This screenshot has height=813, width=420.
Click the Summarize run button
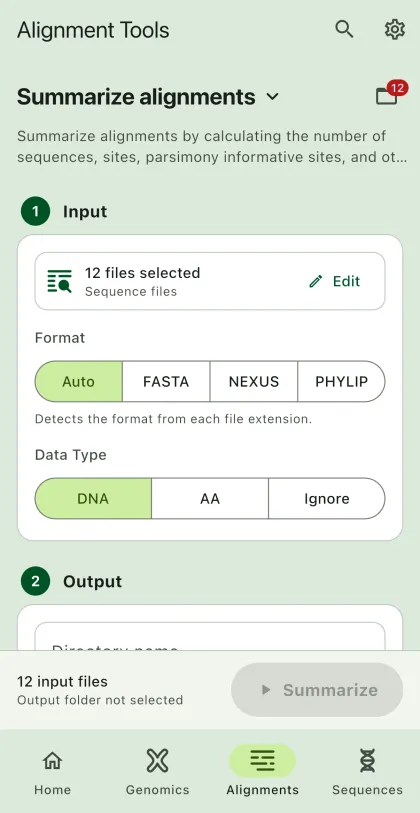(x=317, y=690)
